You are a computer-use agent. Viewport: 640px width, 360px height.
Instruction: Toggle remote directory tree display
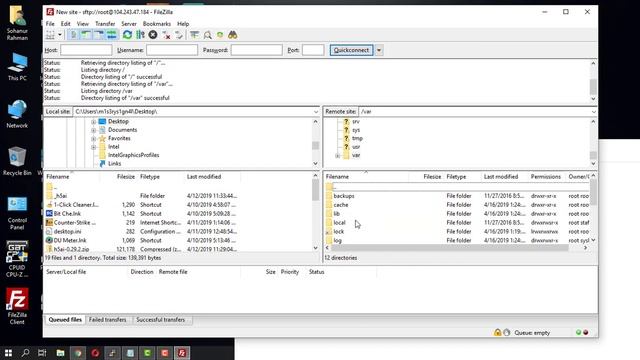point(99,35)
